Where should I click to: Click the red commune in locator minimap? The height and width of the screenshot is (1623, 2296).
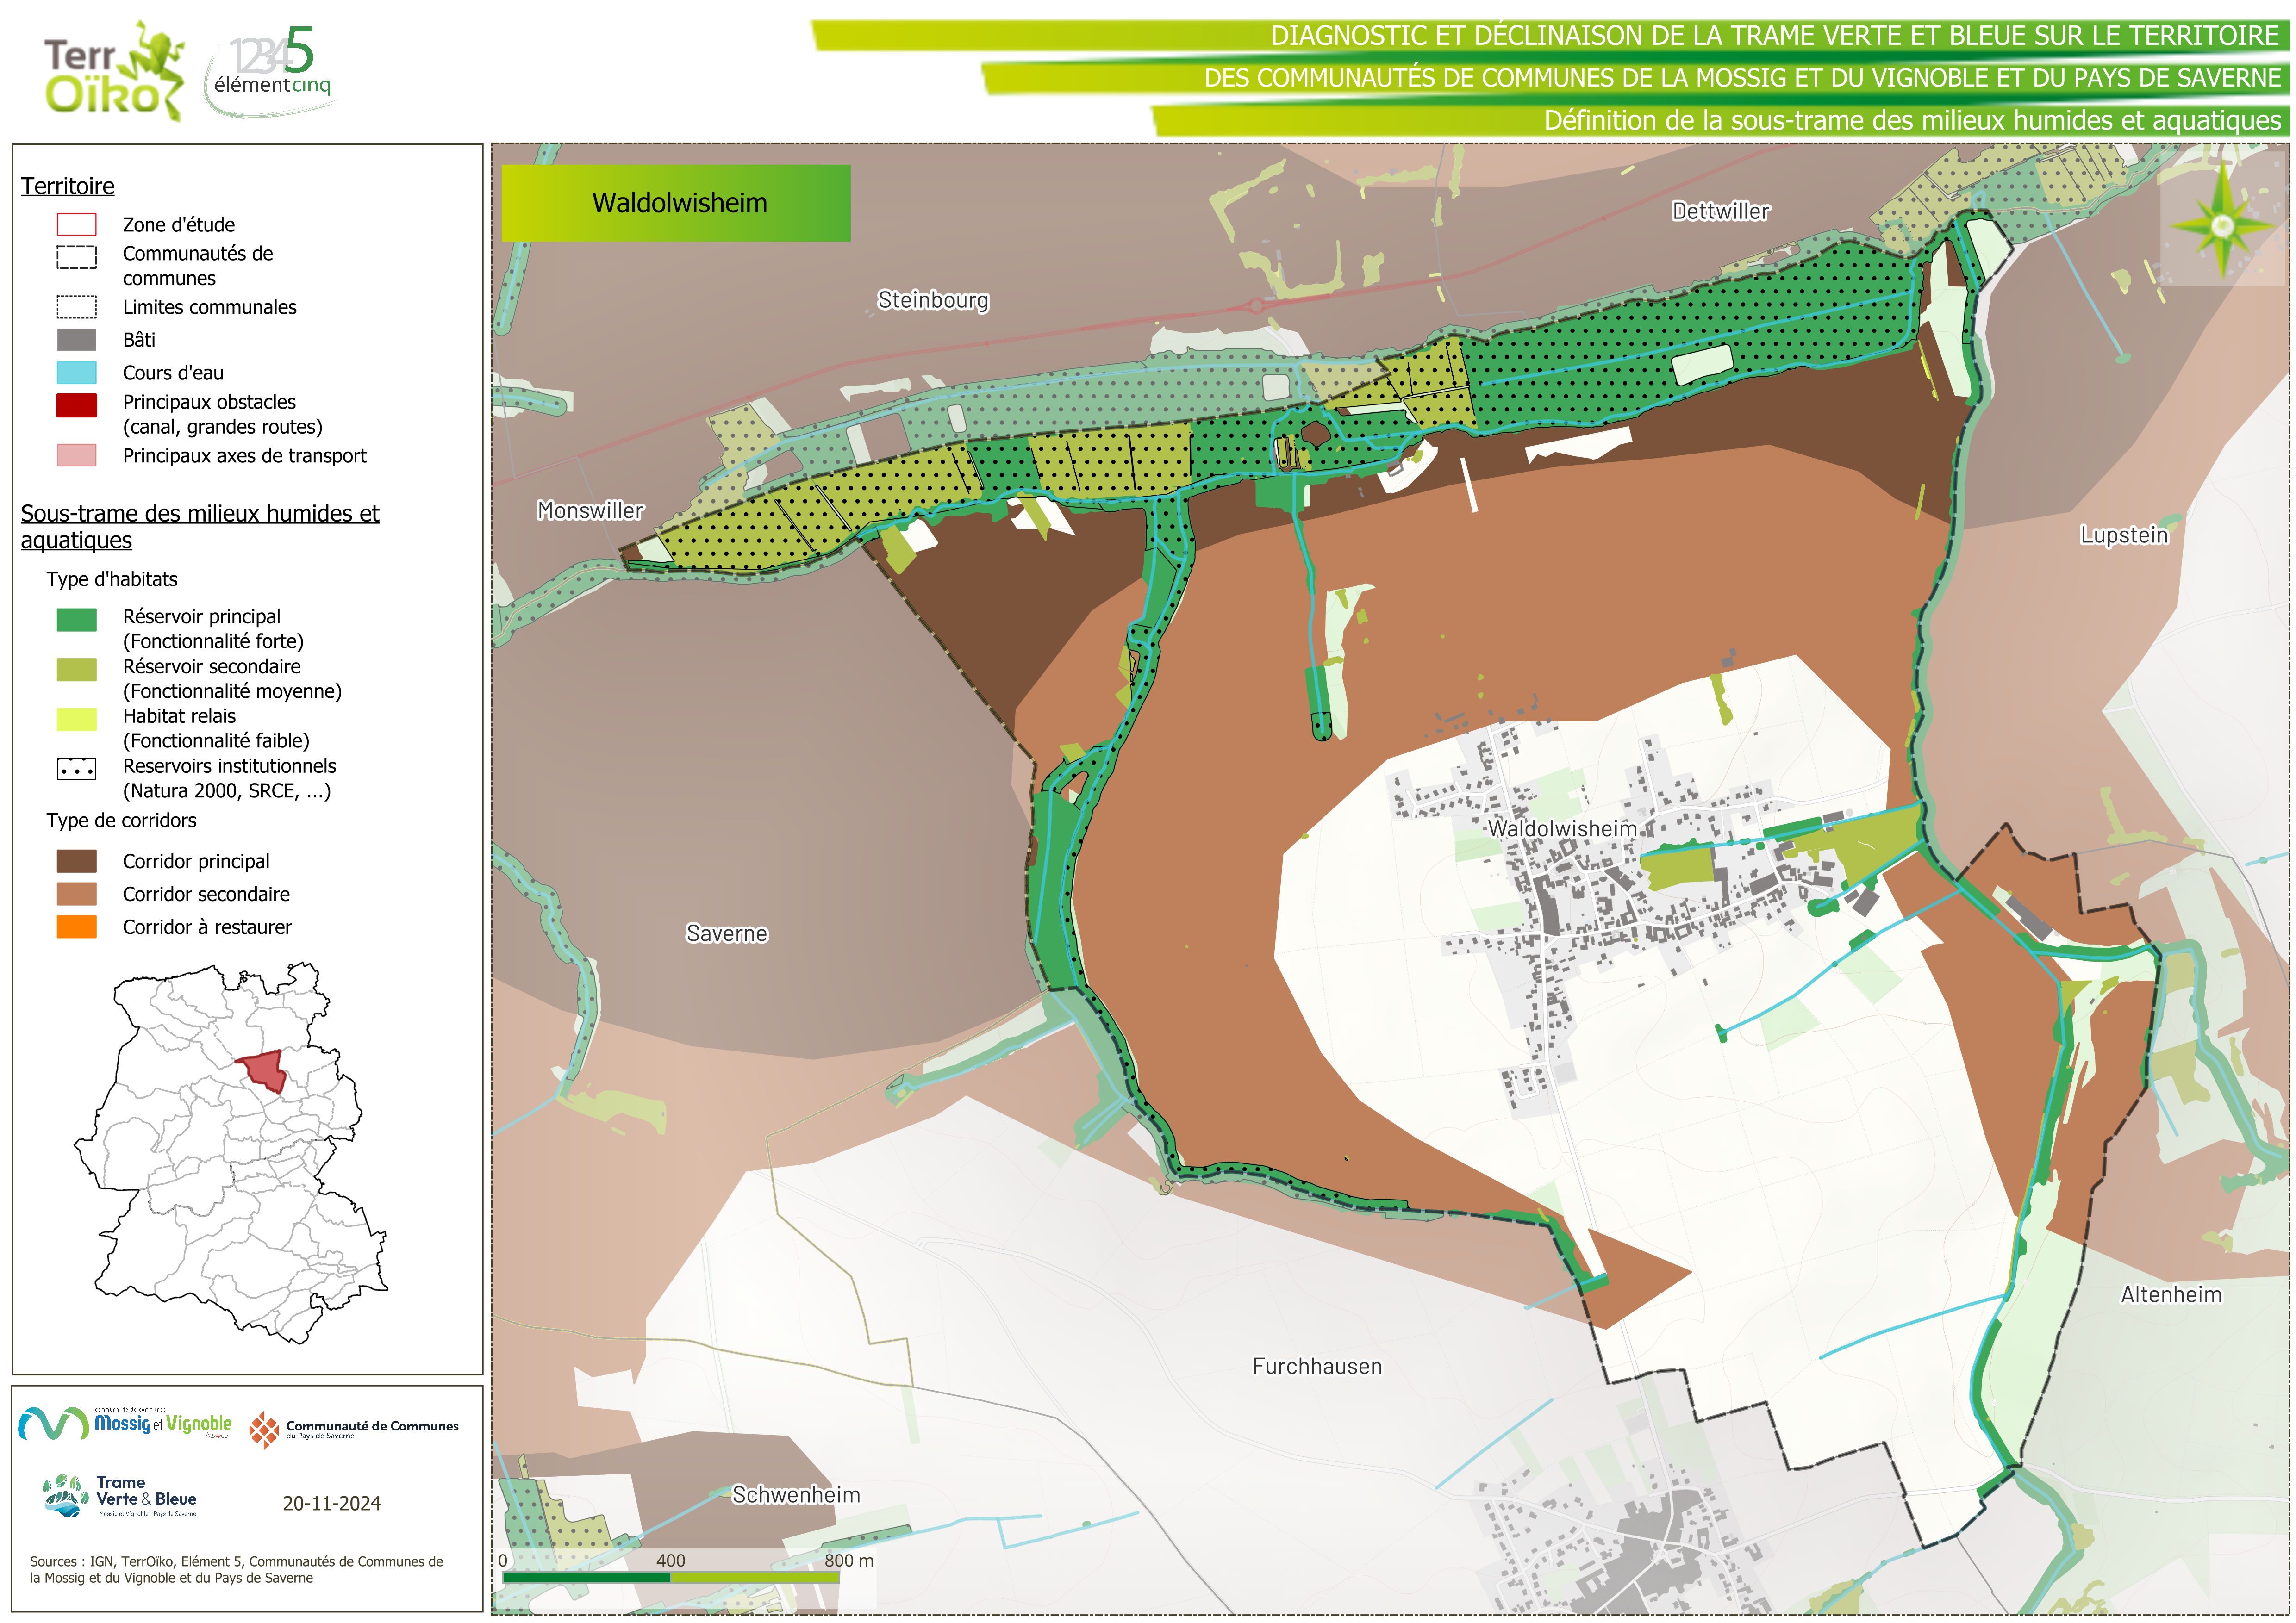click(x=264, y=1071)
